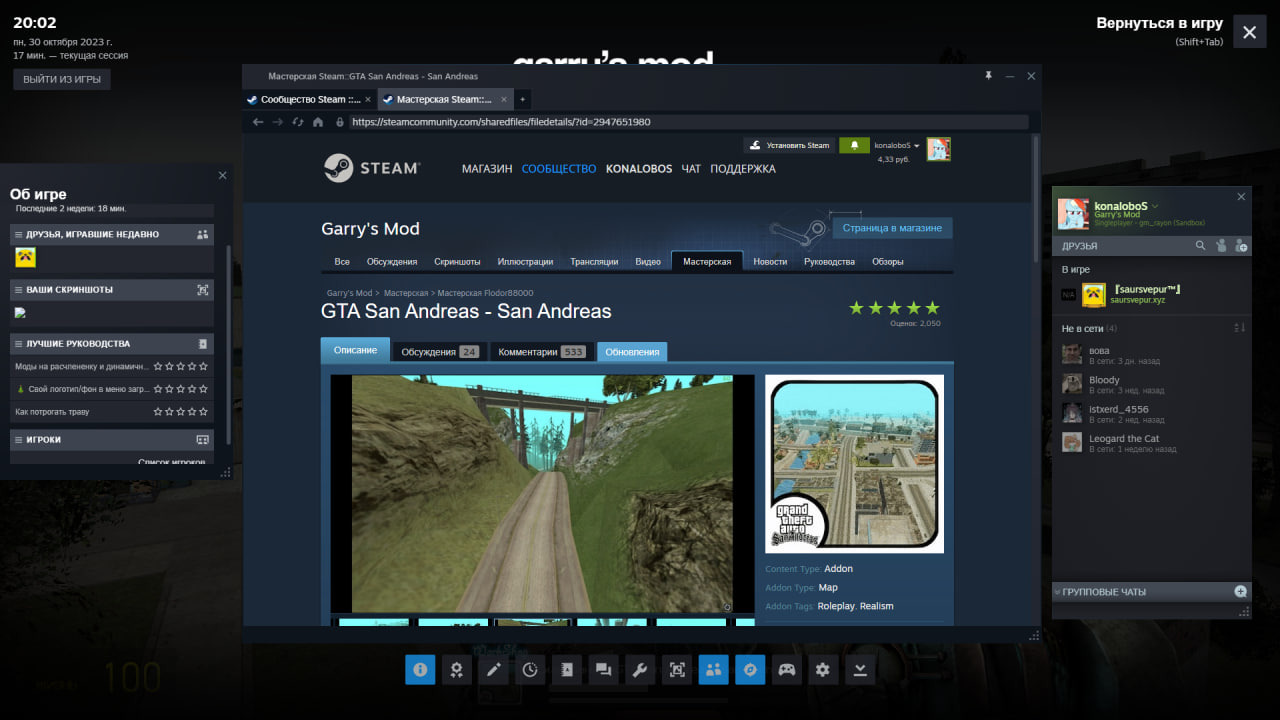The width and height of the screenshot is (1280, 720).
Task: Click the browser home icon
Action: [318, 122]
